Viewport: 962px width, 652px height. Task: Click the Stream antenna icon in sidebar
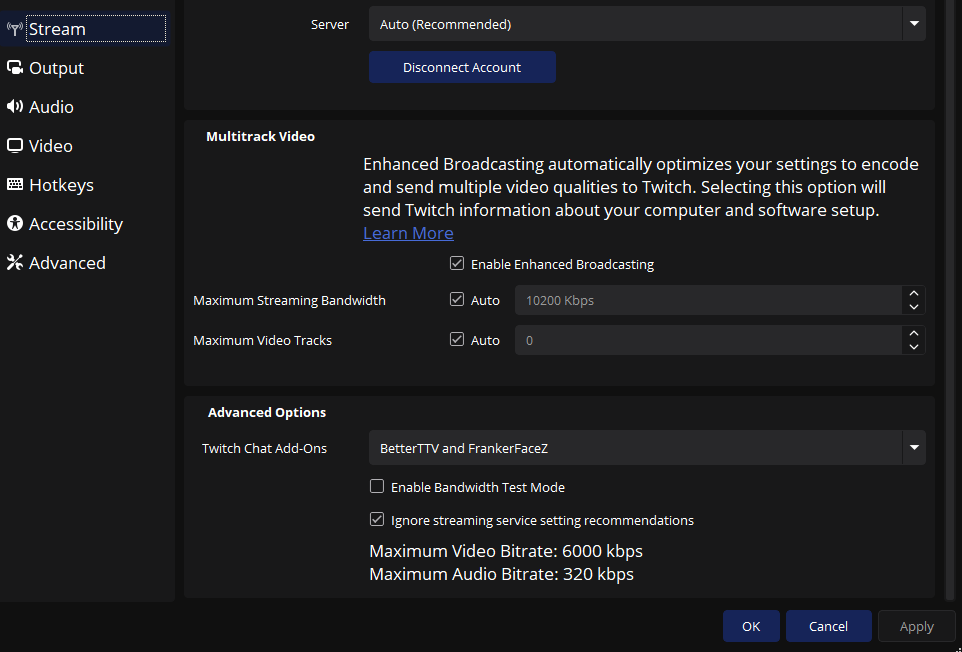pyautogui.click(x=15, y=28)
